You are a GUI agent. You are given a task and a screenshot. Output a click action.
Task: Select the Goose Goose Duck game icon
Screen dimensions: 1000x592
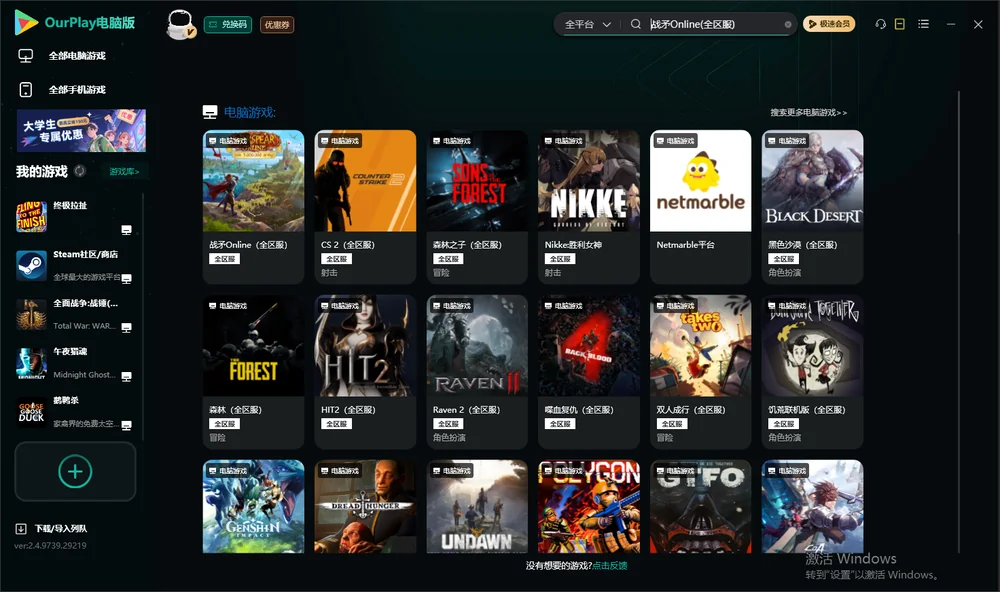[31, 412]
